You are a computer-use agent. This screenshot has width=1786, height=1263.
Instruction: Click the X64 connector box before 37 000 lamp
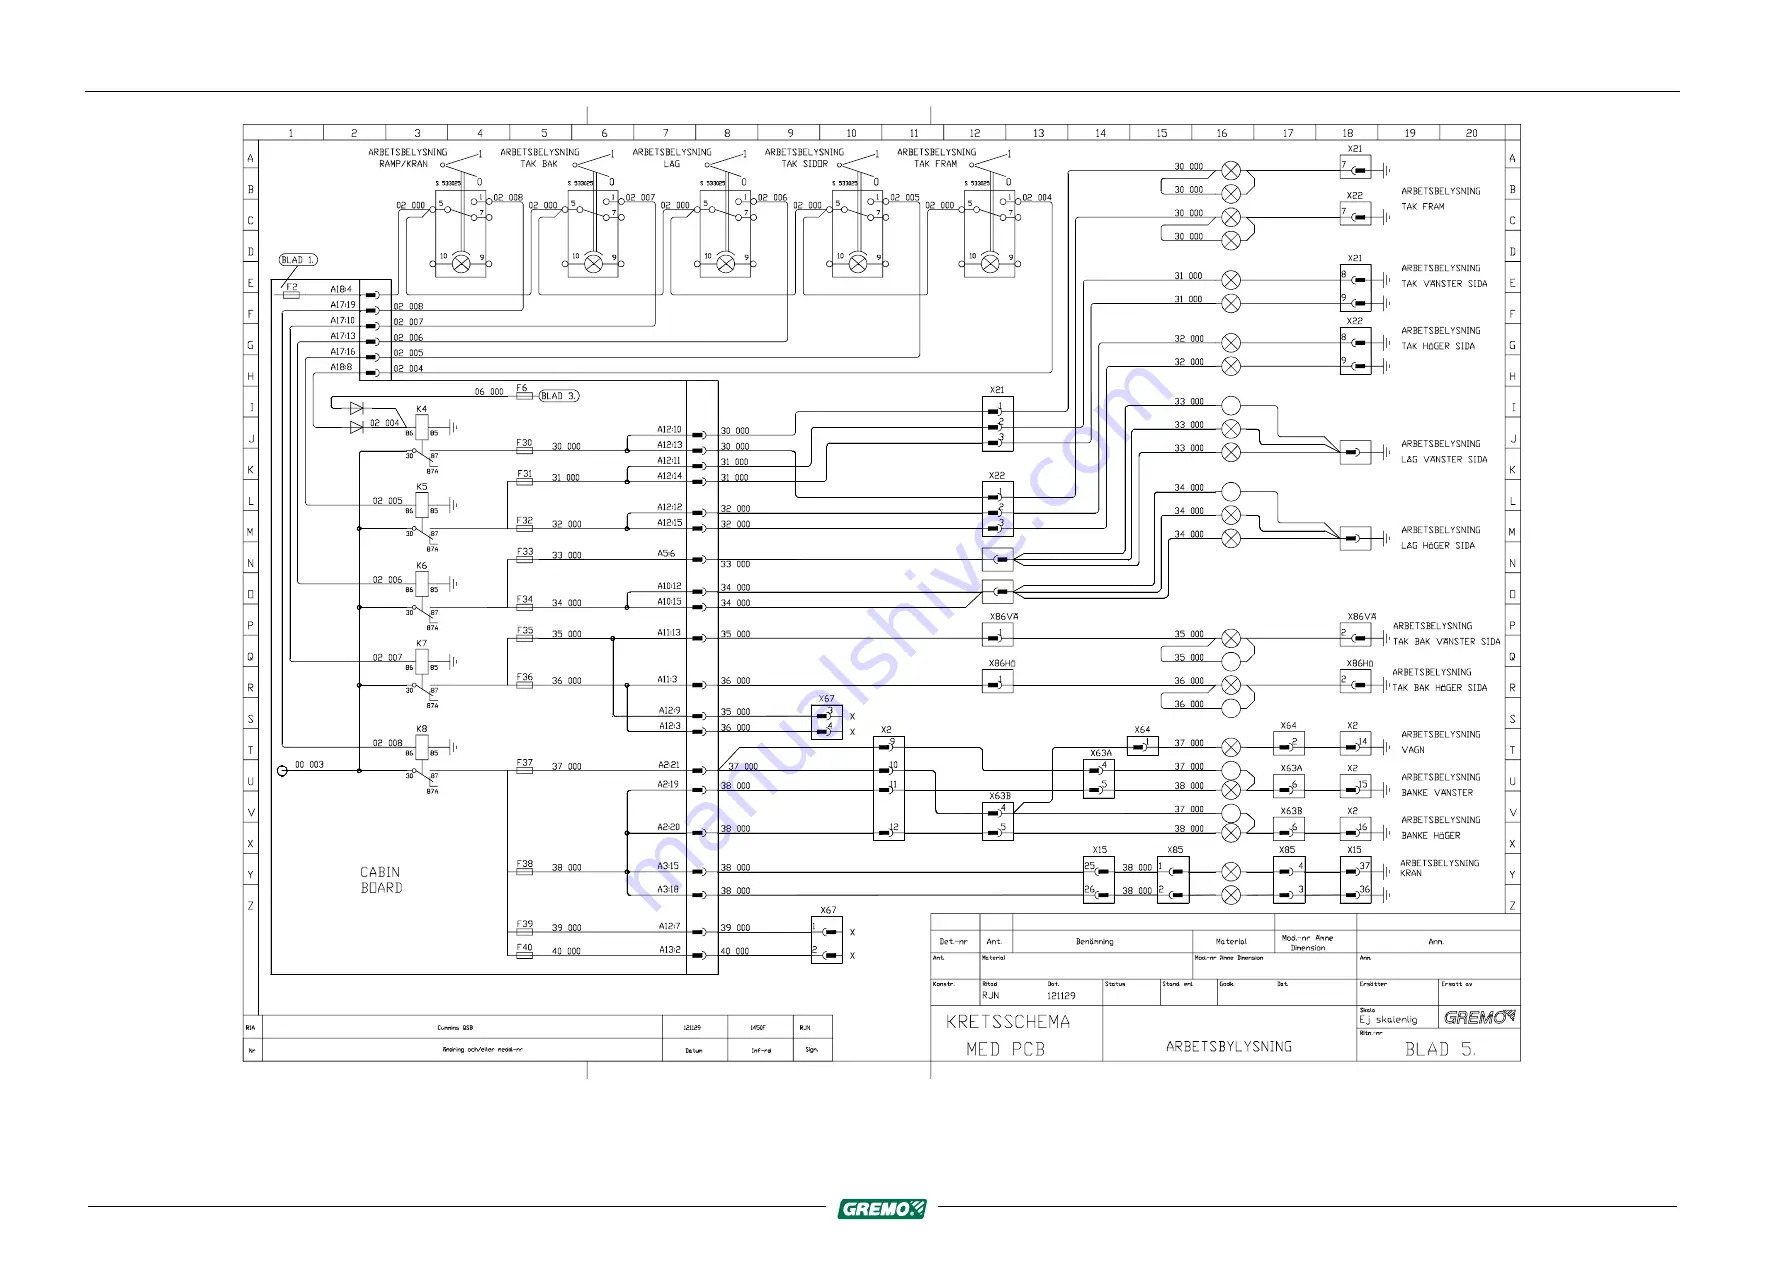(x=1143, y=745)
